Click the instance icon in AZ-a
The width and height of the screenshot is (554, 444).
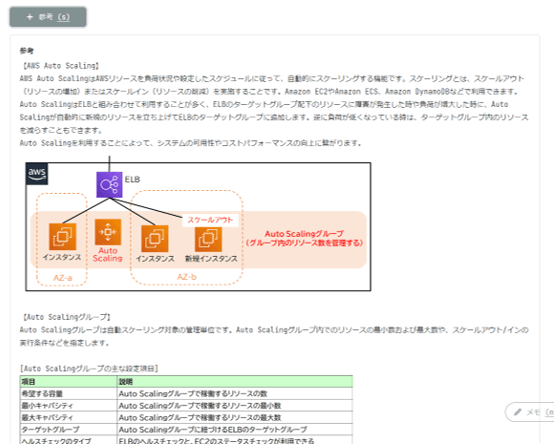coord(63,237)
